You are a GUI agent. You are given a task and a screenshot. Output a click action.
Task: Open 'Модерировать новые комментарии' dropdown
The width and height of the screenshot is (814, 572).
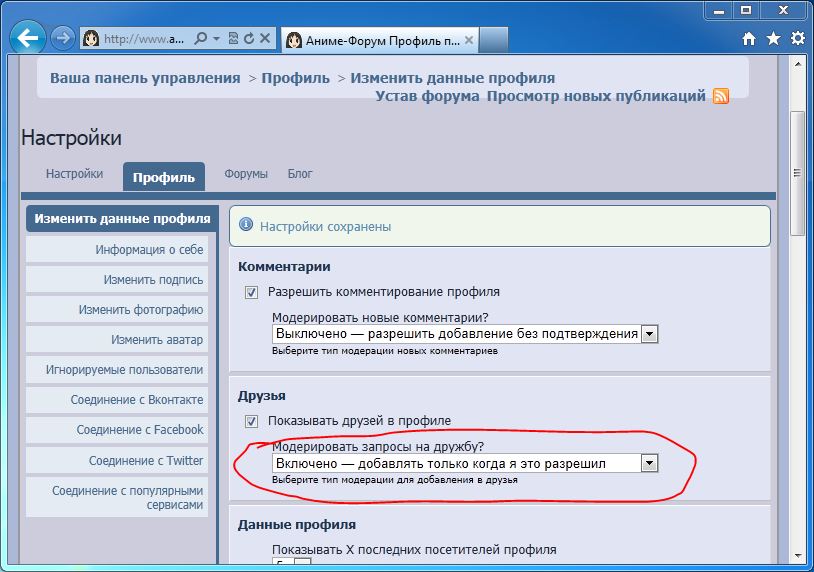point(649,334)
